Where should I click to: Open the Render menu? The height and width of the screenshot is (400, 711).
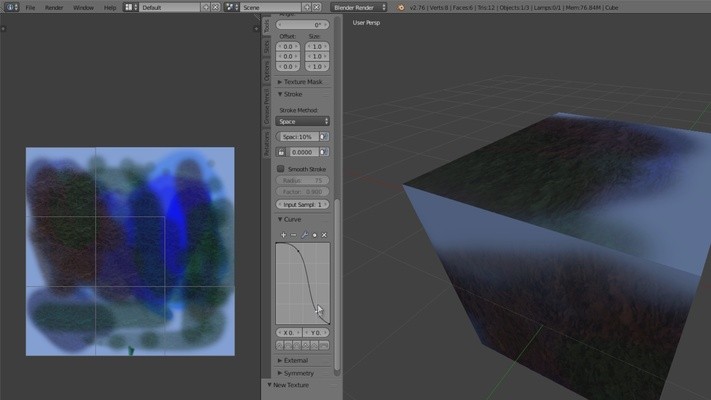click(x=54, y=7)
